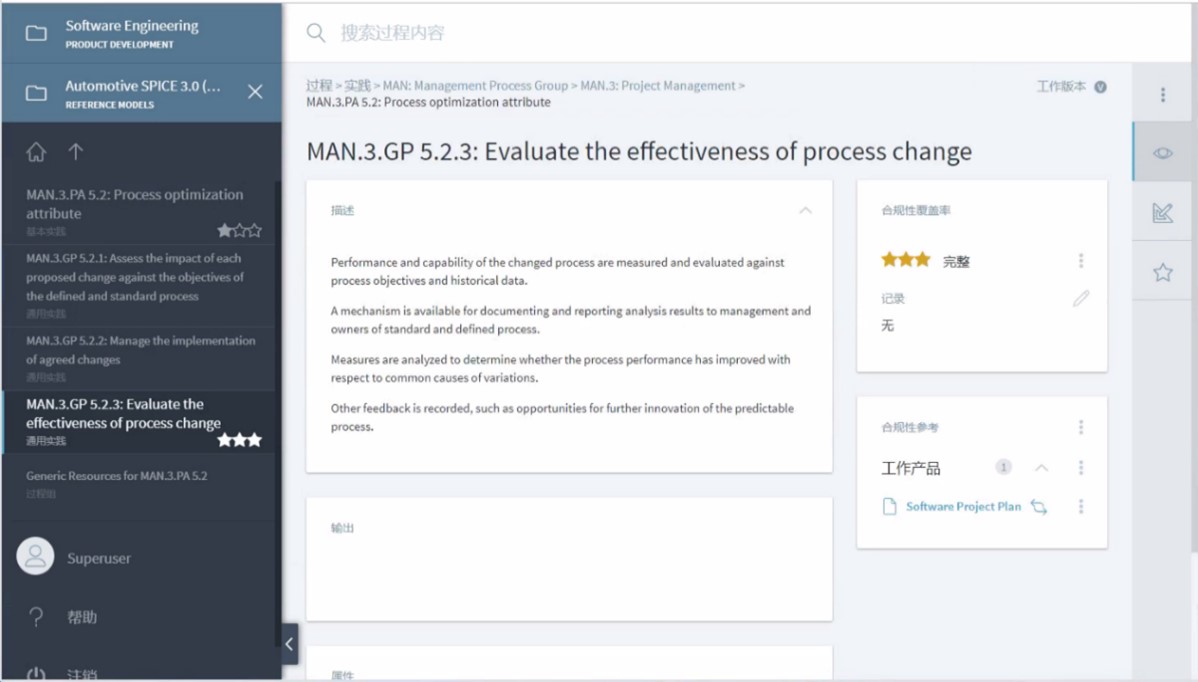Click the pencil icon next to 记录
The width and height of the screenshot is (1198, 682).
click(x=1080, y=298)
